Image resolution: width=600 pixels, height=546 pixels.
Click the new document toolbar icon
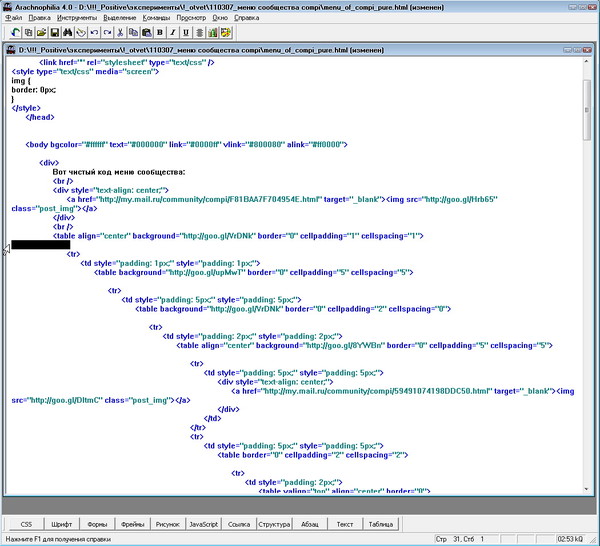coord(29,33)
